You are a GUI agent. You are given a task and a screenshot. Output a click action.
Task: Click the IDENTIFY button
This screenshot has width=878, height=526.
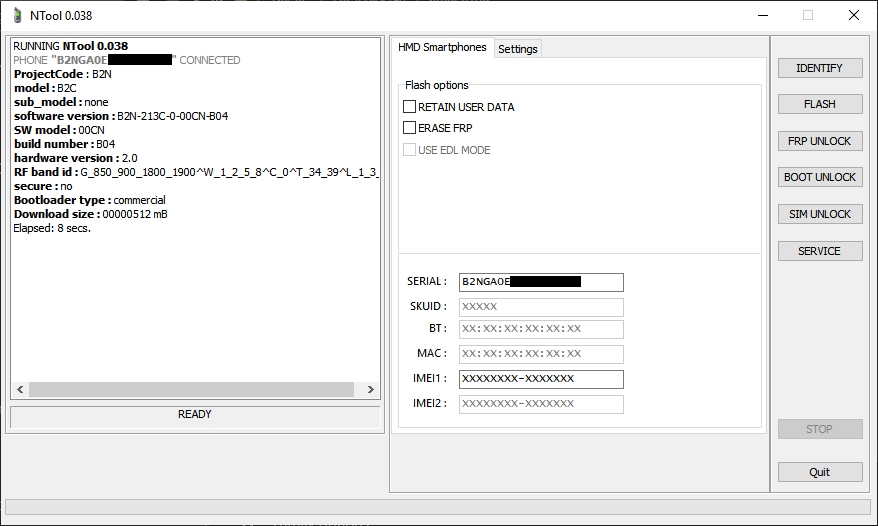[x=820, y=68]
